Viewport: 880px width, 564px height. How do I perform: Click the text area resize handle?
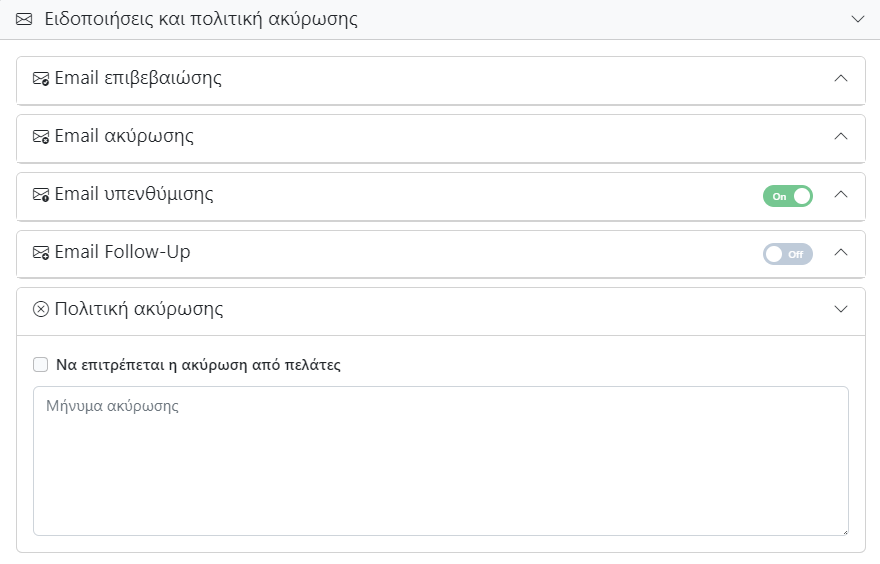[x=843, y=530]
